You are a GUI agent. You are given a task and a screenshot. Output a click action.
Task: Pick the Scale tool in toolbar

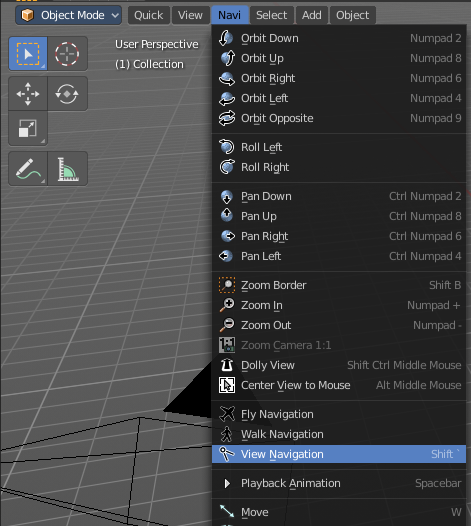[28, 128]
